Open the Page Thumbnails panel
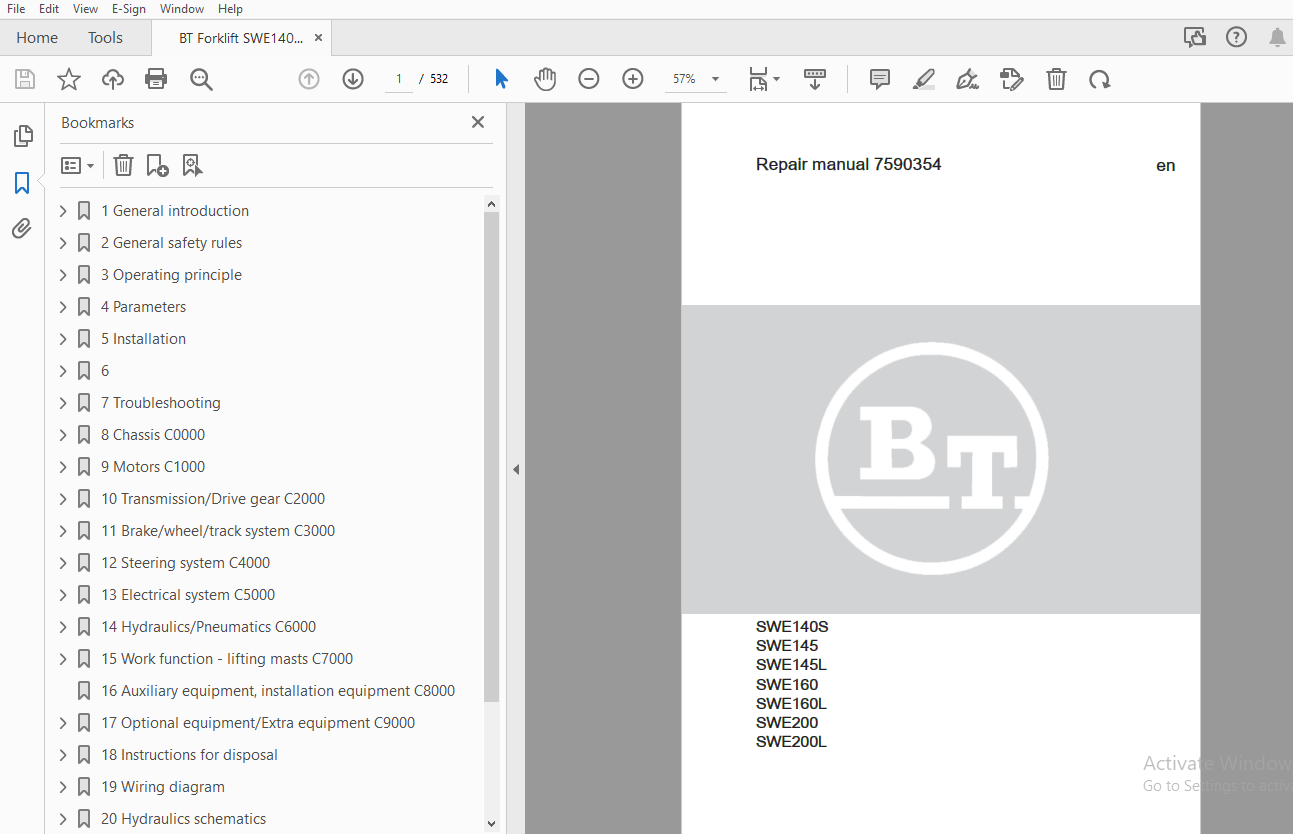 (x=22, y=136)
